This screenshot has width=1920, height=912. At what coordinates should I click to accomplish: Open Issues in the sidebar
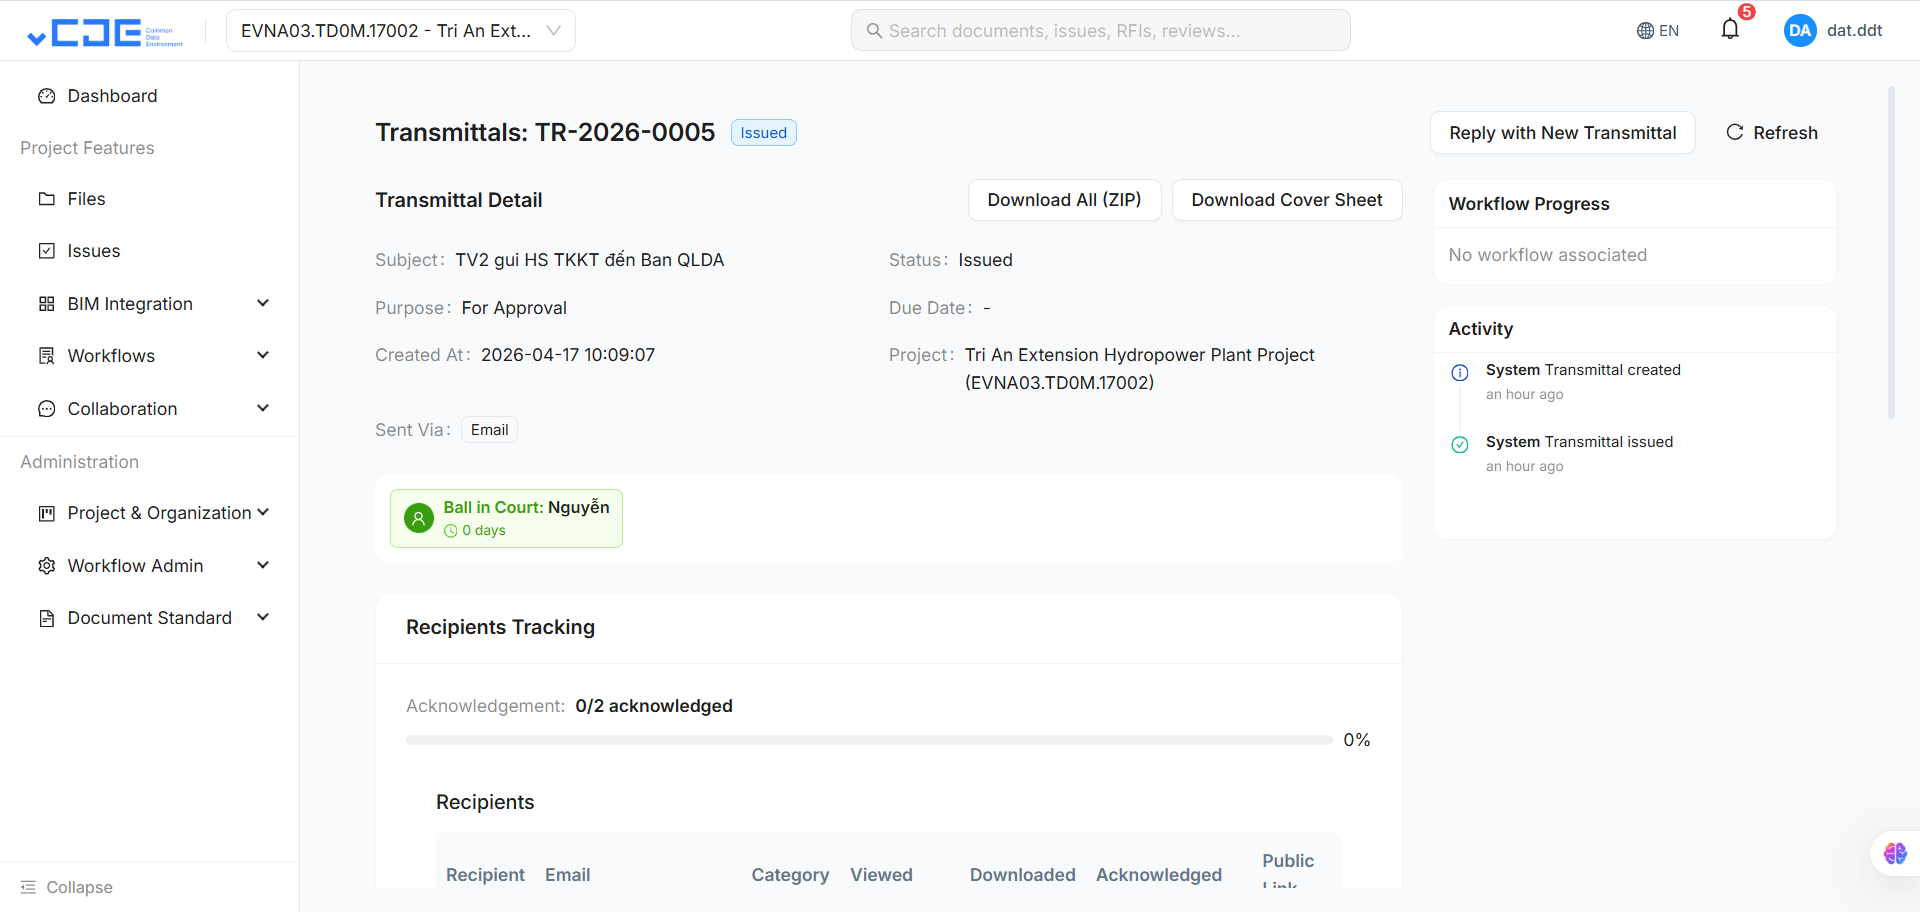click(93, 251)
